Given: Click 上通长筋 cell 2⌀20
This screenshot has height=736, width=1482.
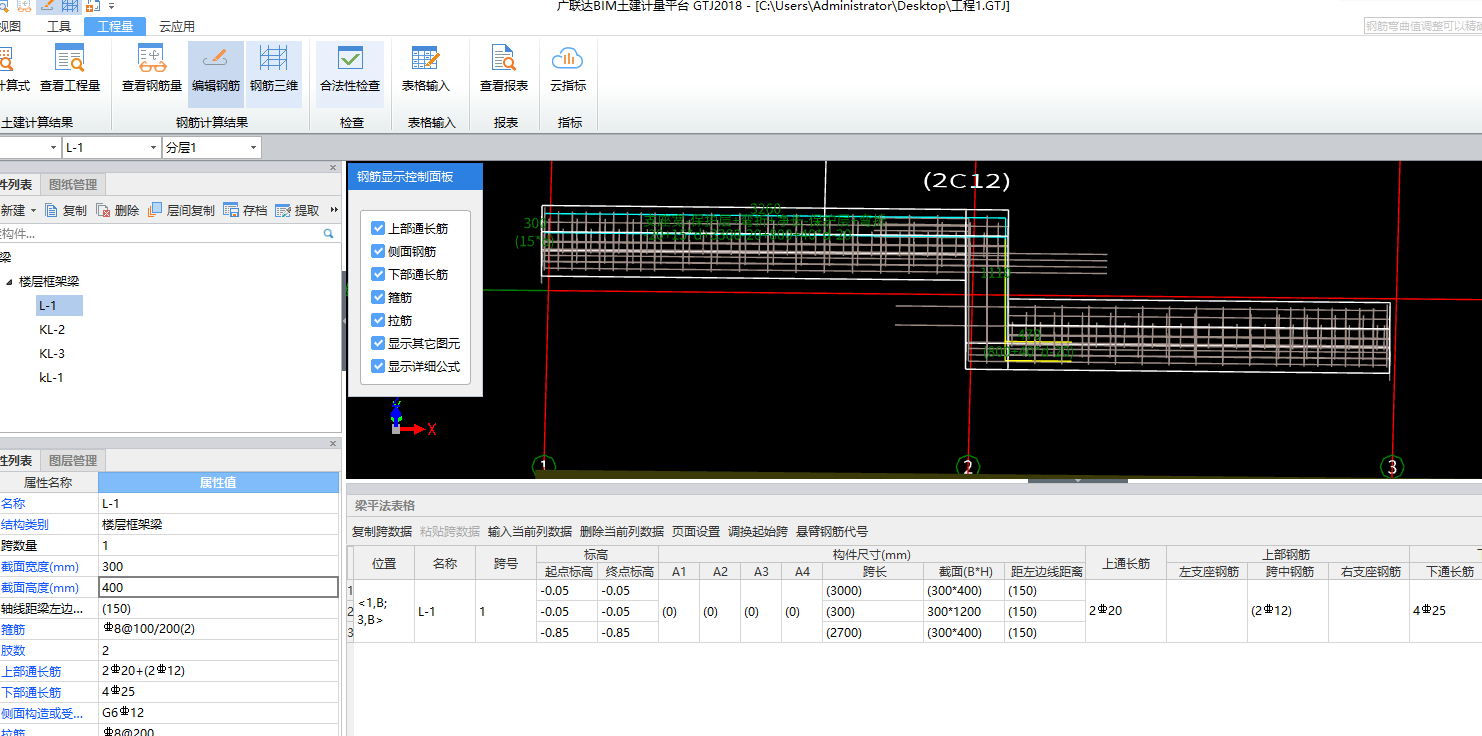Looking at the screenshot, I should [x=1126, y=611].
